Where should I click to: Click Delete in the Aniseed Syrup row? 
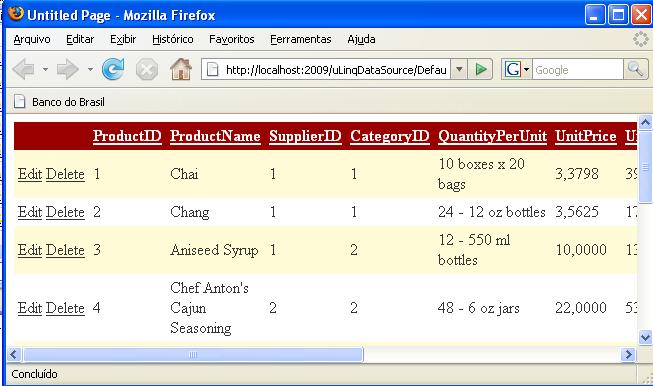tap(65, 250)
